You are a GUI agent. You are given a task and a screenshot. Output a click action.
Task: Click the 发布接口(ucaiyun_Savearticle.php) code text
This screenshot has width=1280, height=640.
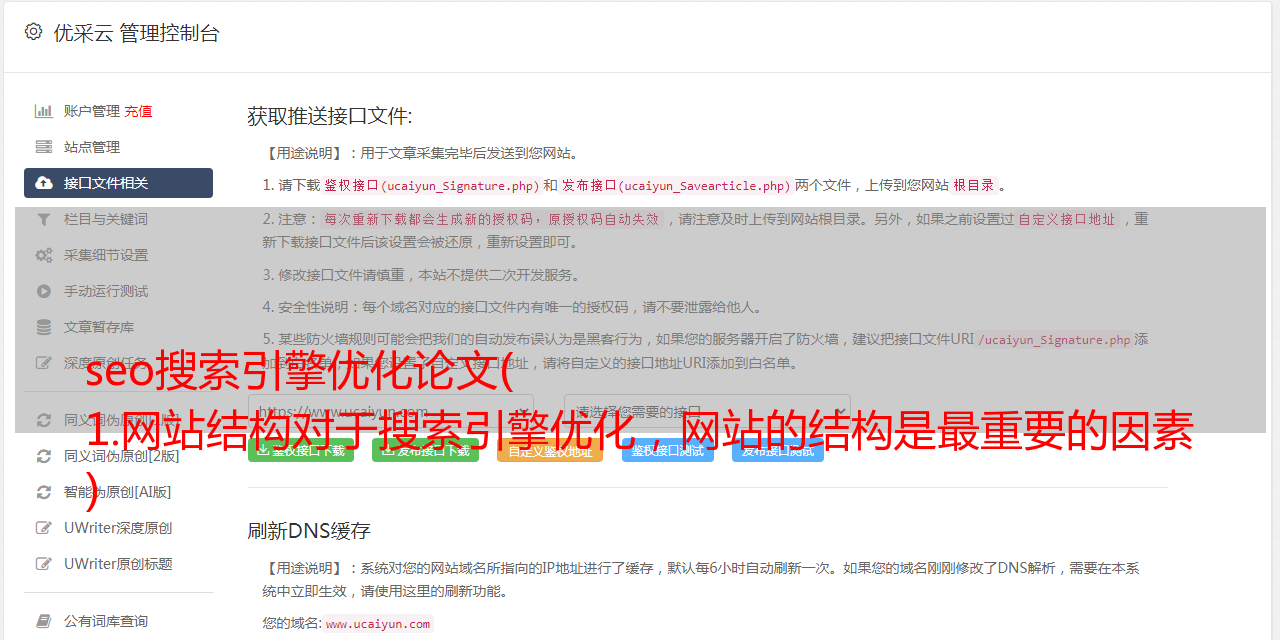676,186
